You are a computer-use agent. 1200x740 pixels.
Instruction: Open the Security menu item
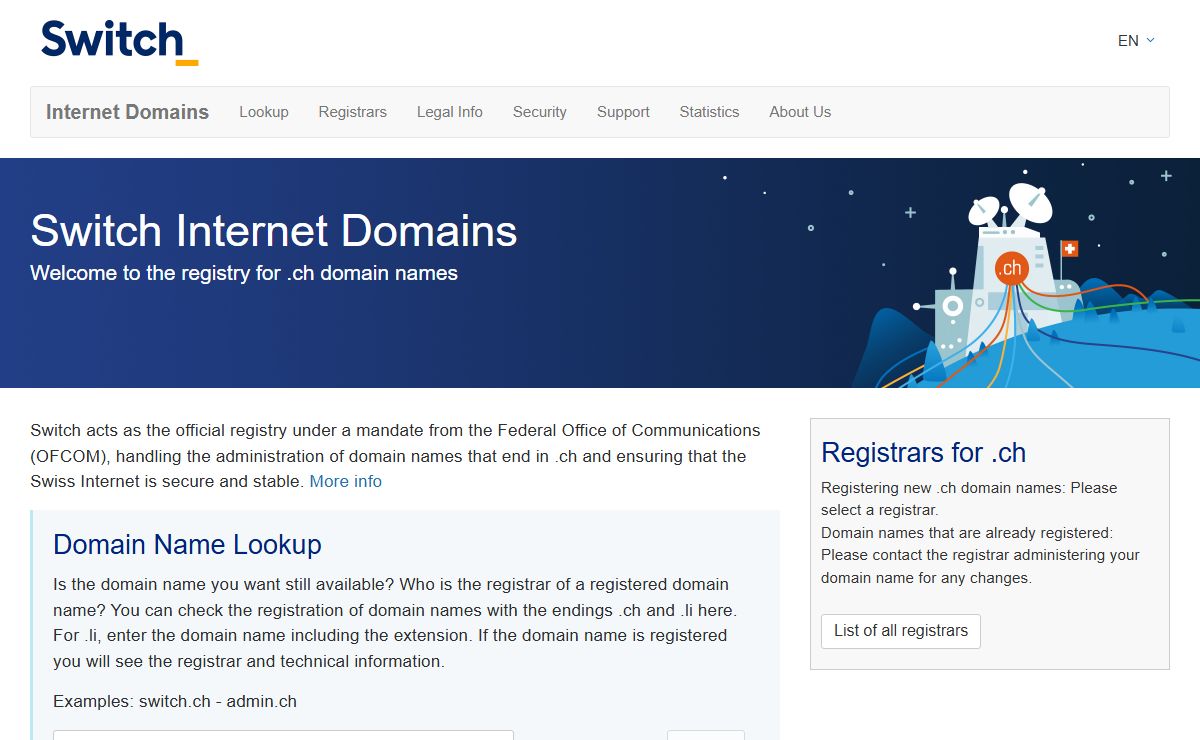pyautogui.click(x=539, y=112)
